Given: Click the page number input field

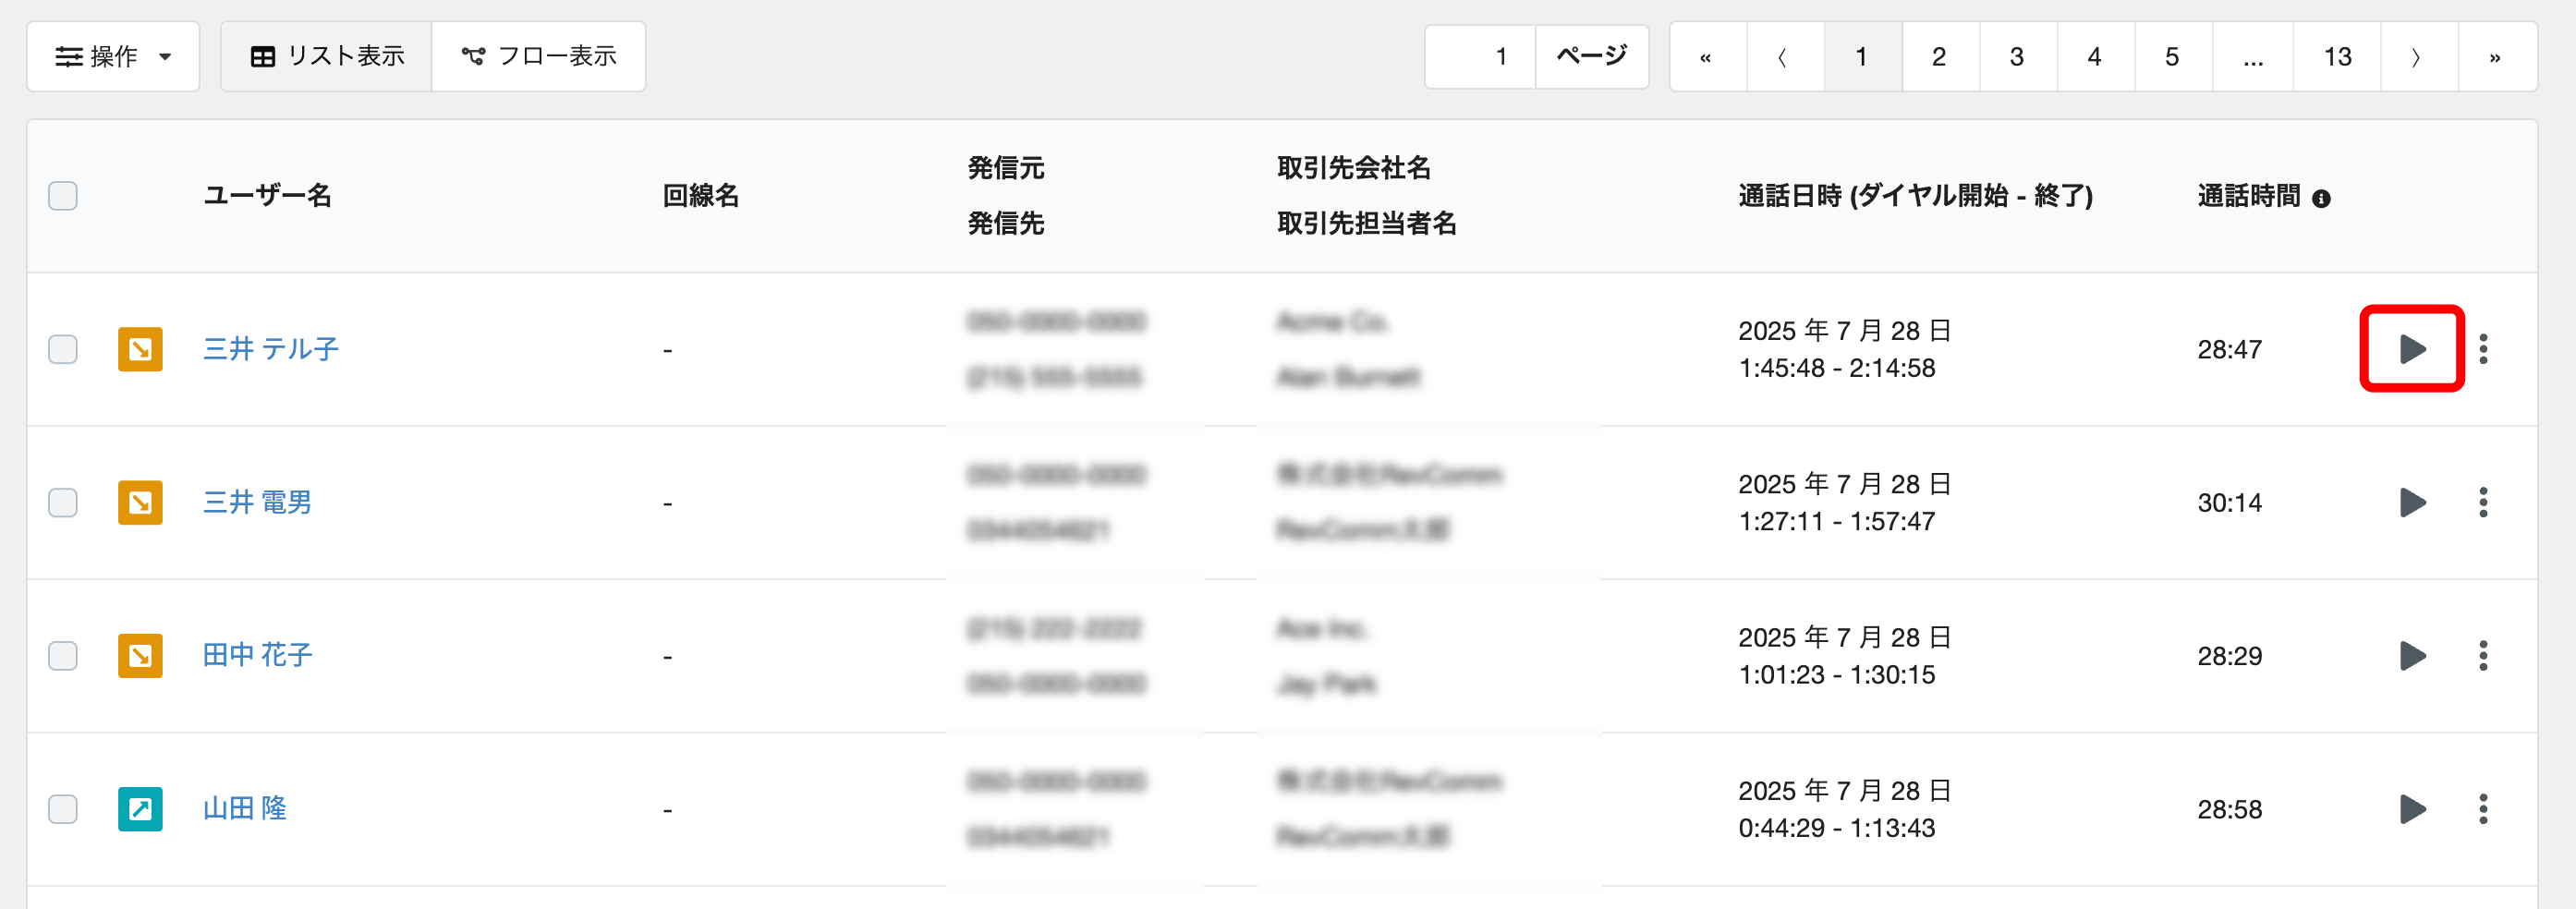Looking at the screenshot, I should pos(1480,56).
